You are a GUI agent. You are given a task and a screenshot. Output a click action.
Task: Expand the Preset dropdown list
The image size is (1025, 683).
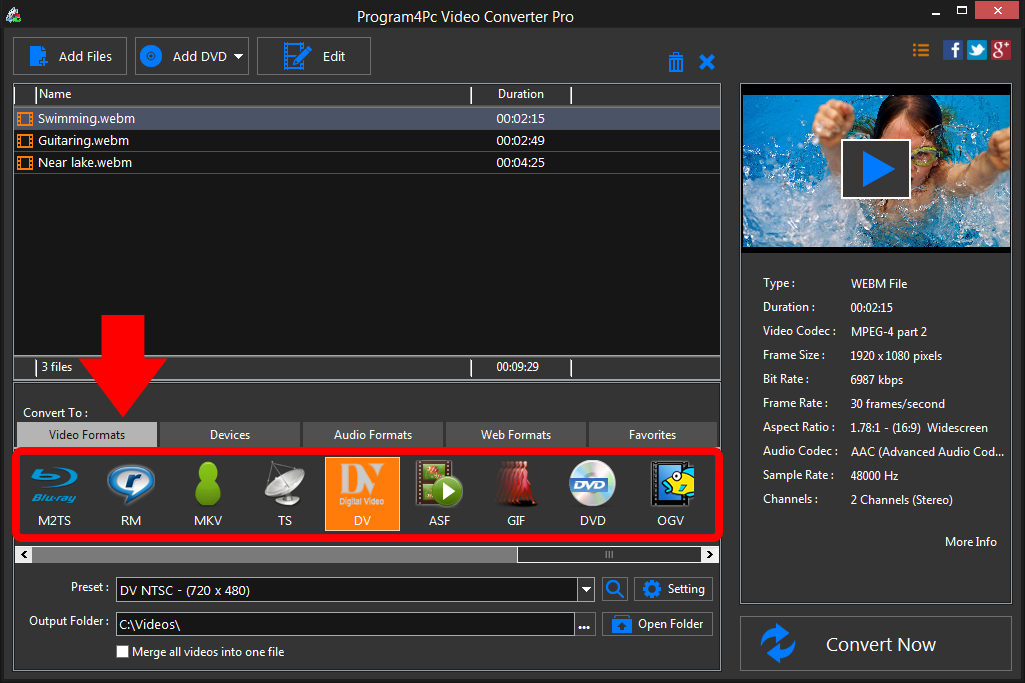(586, 589)
